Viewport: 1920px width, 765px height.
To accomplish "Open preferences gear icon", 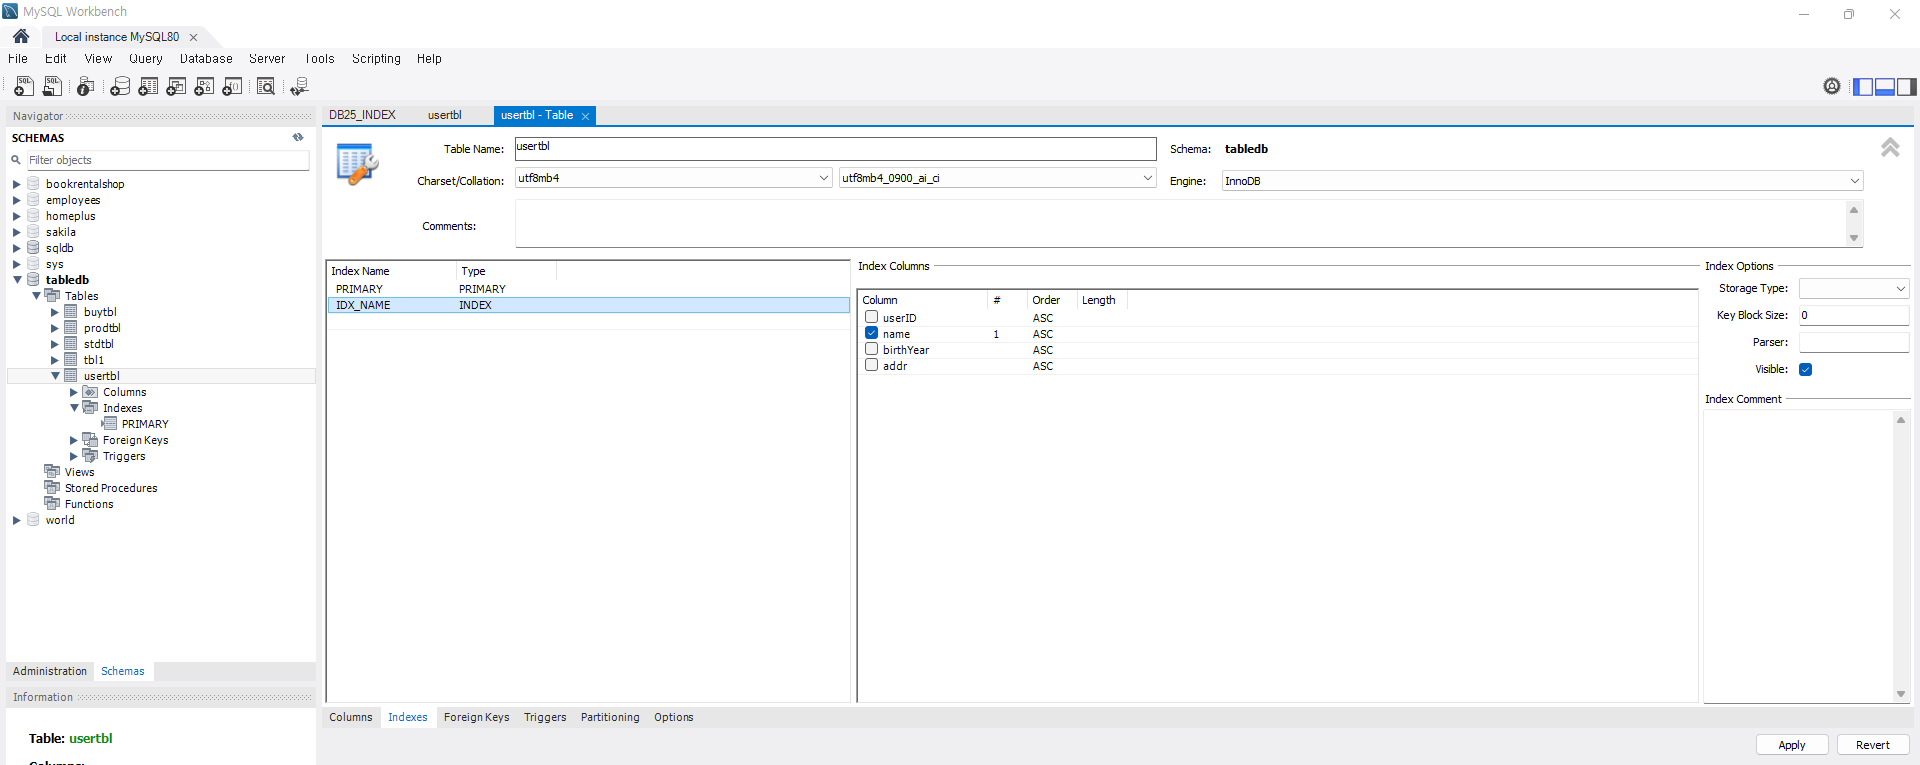I will pos(1832,86).
